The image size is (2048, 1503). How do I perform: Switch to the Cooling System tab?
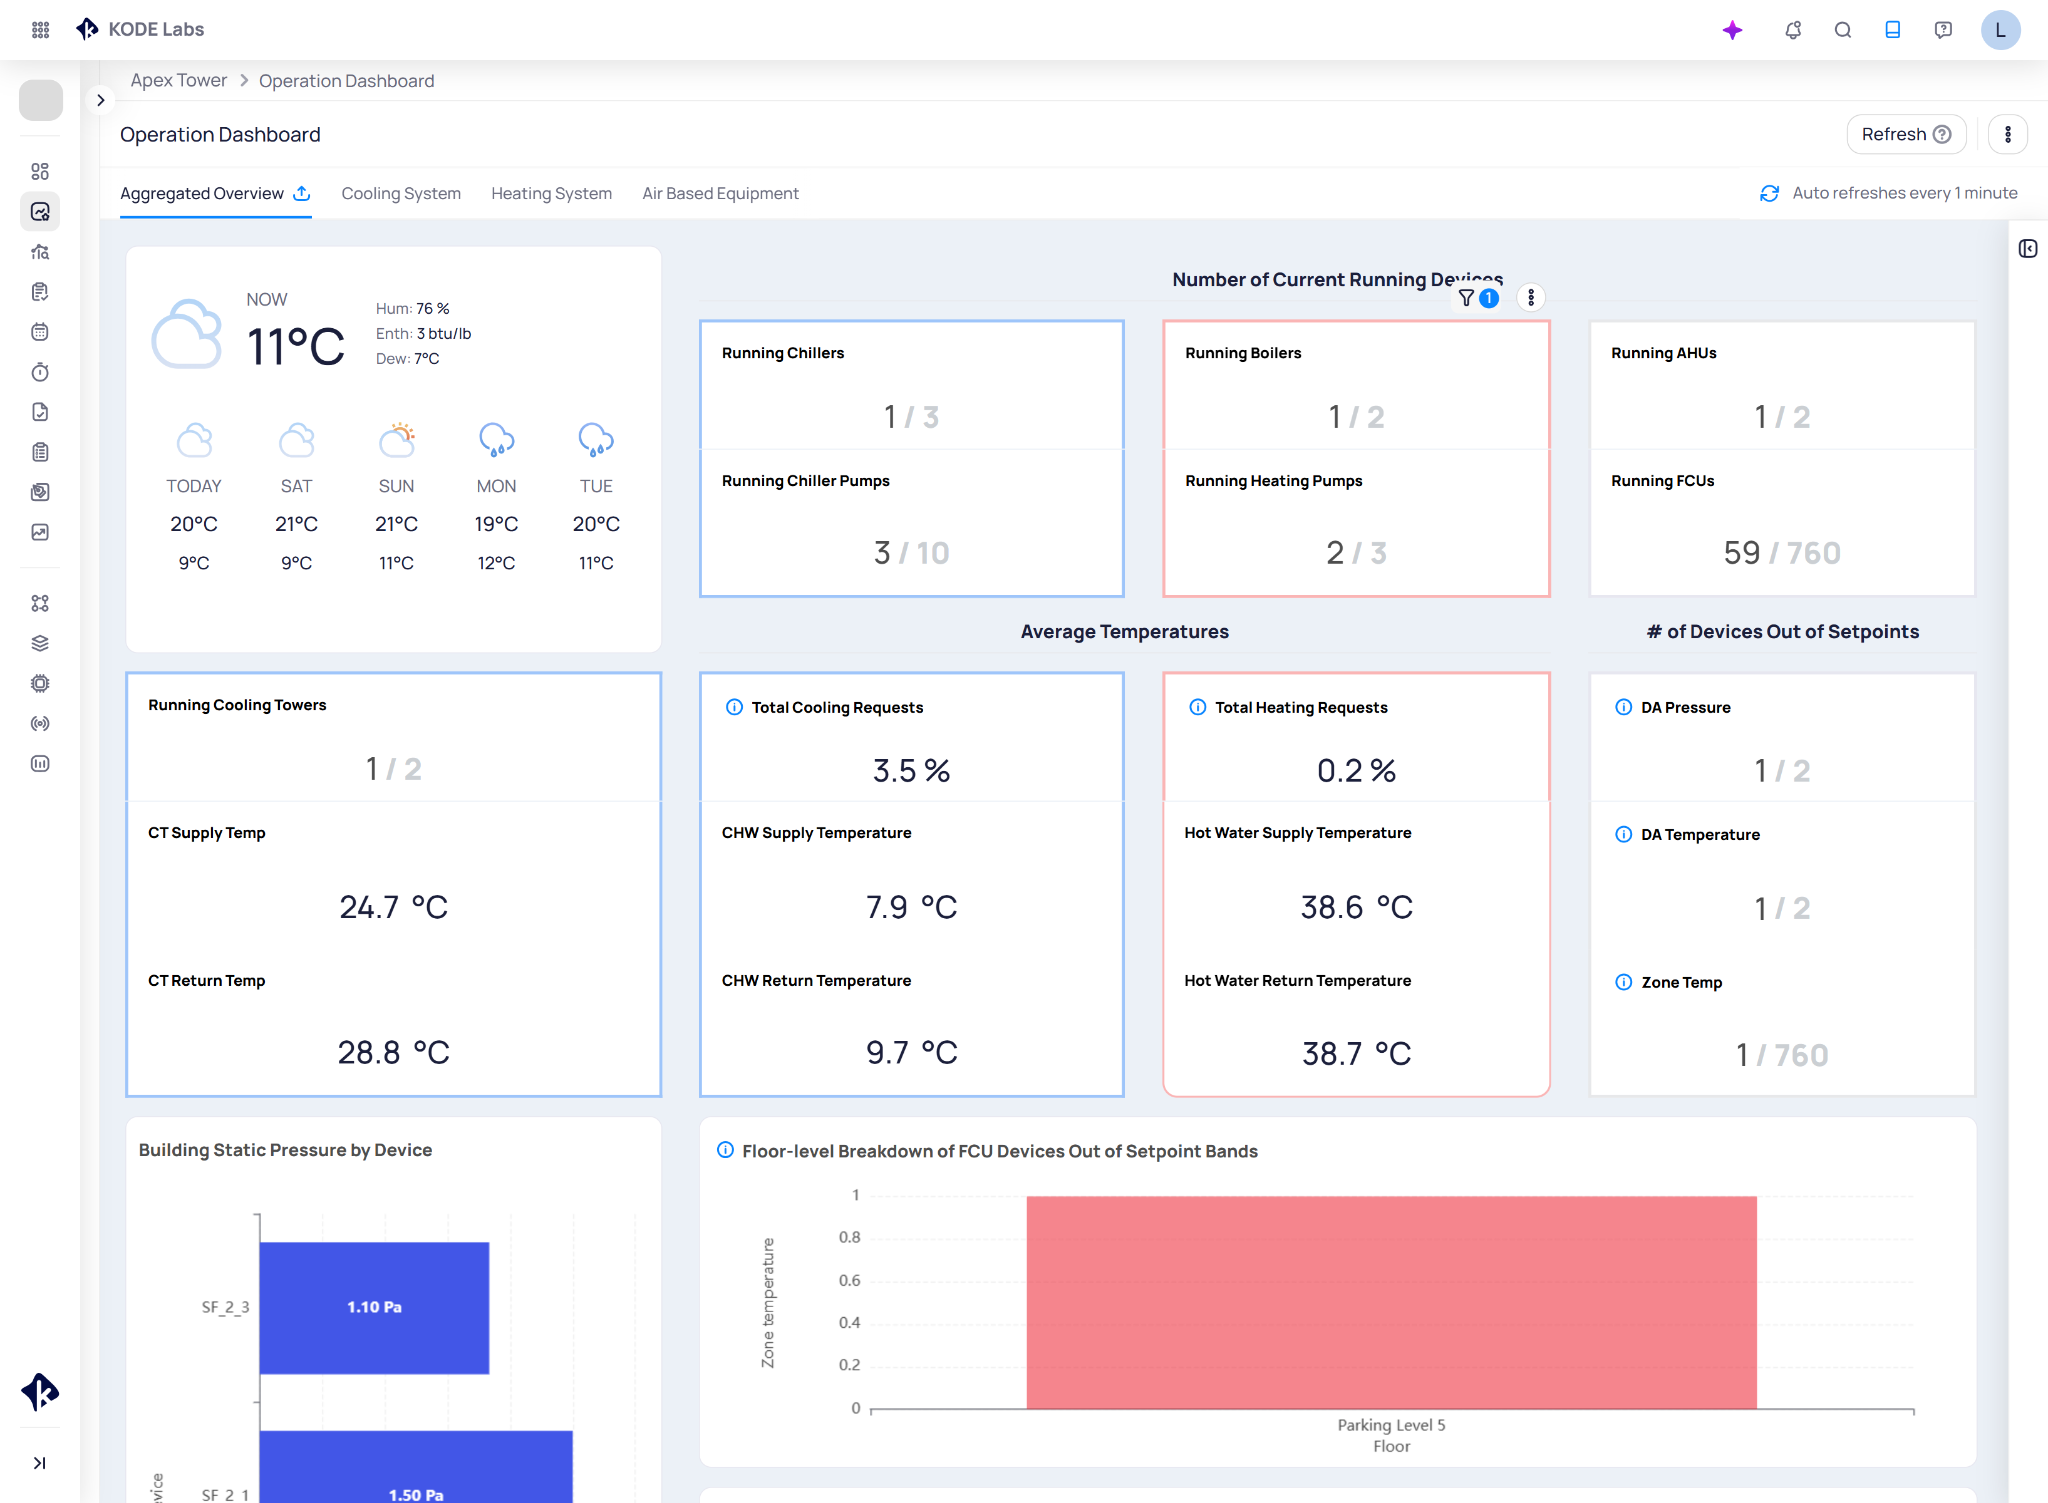400,193
